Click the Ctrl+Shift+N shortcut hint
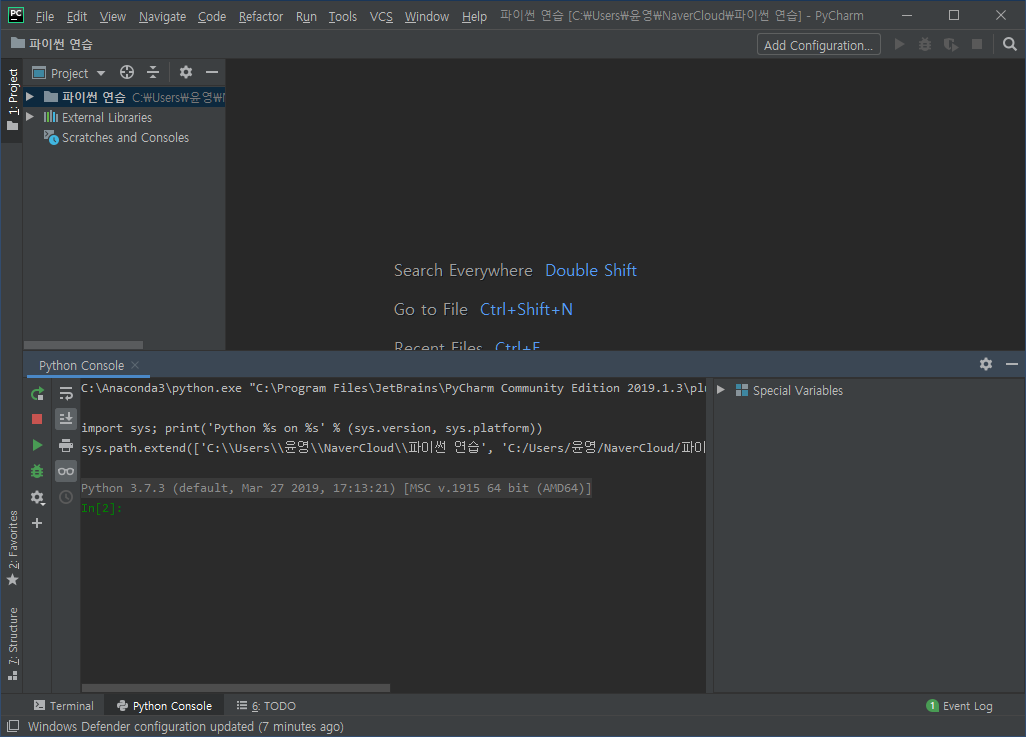Screen dimensions: 1026x737 coord(526,309)
